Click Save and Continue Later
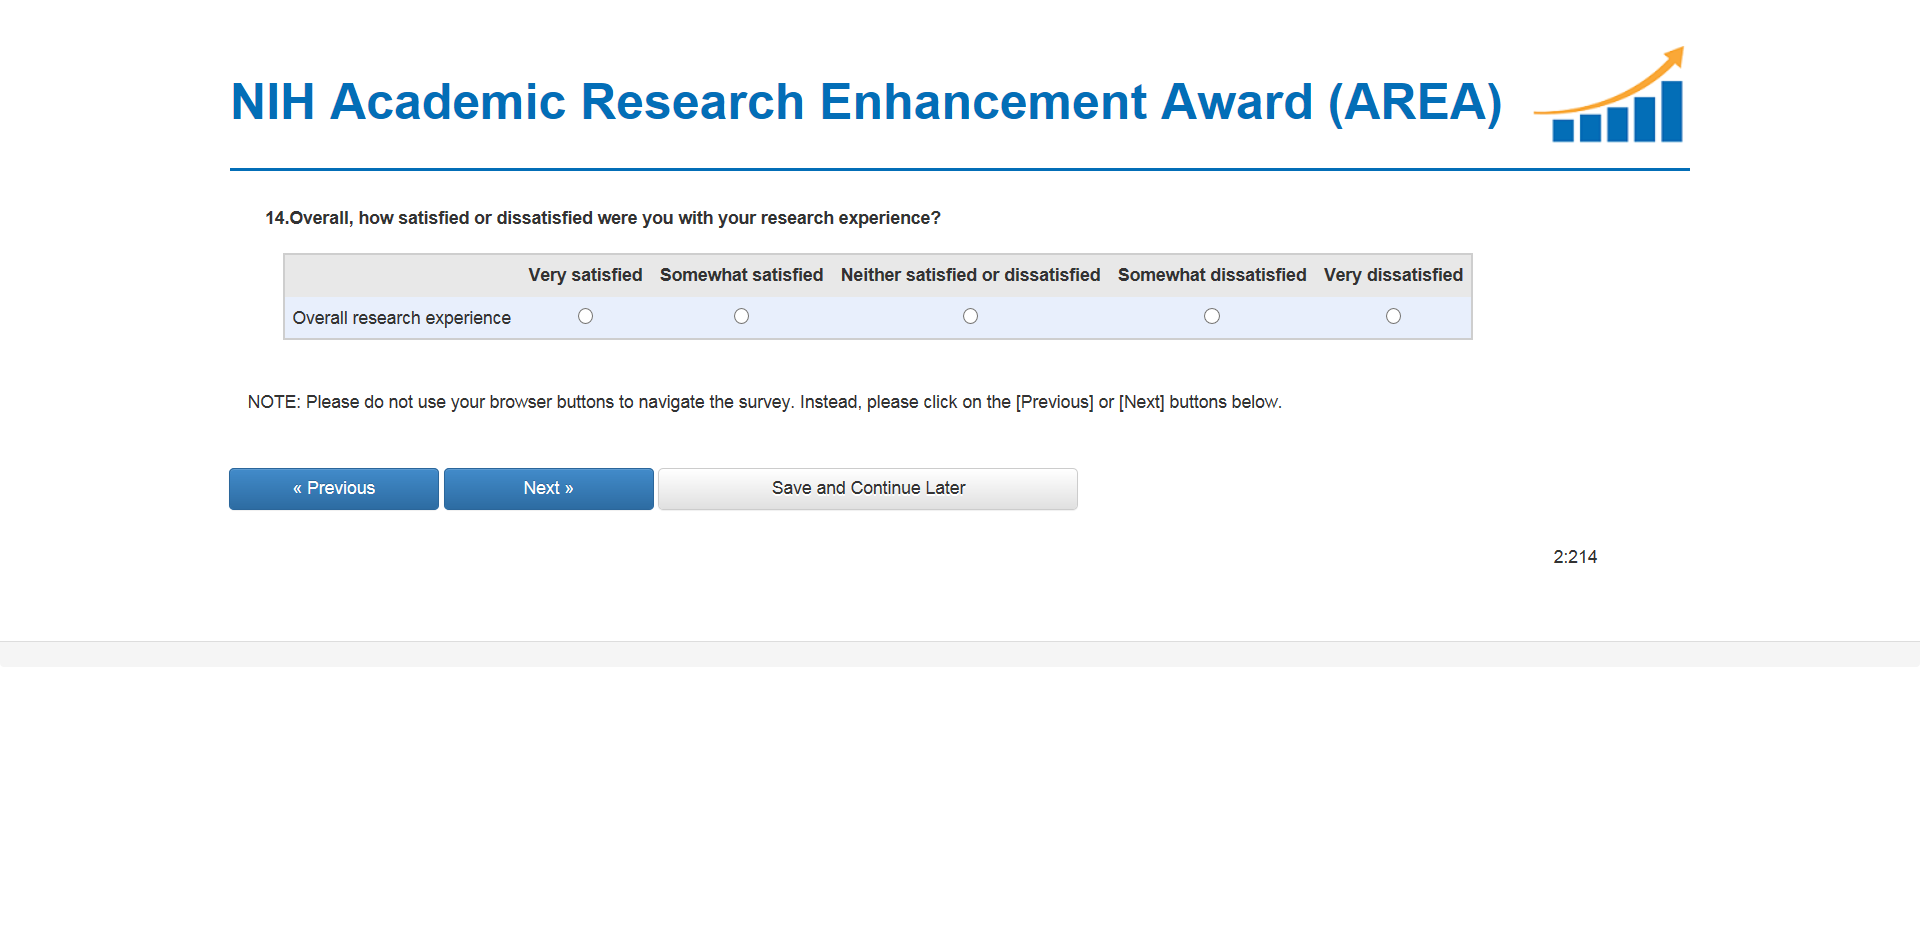 [868, 489]
